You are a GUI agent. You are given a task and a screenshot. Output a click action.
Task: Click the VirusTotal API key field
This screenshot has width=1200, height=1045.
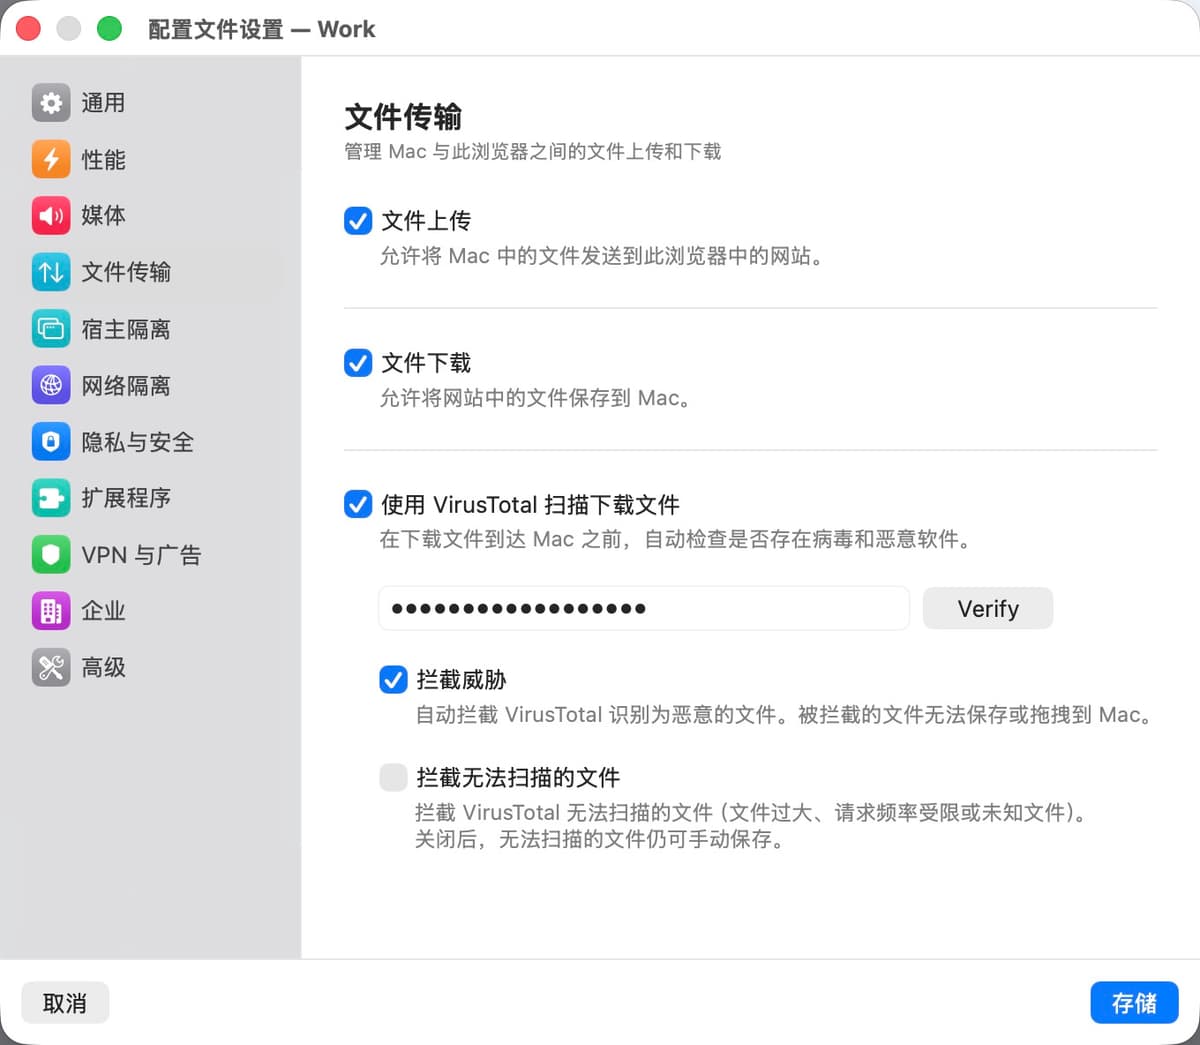[644, 608]
